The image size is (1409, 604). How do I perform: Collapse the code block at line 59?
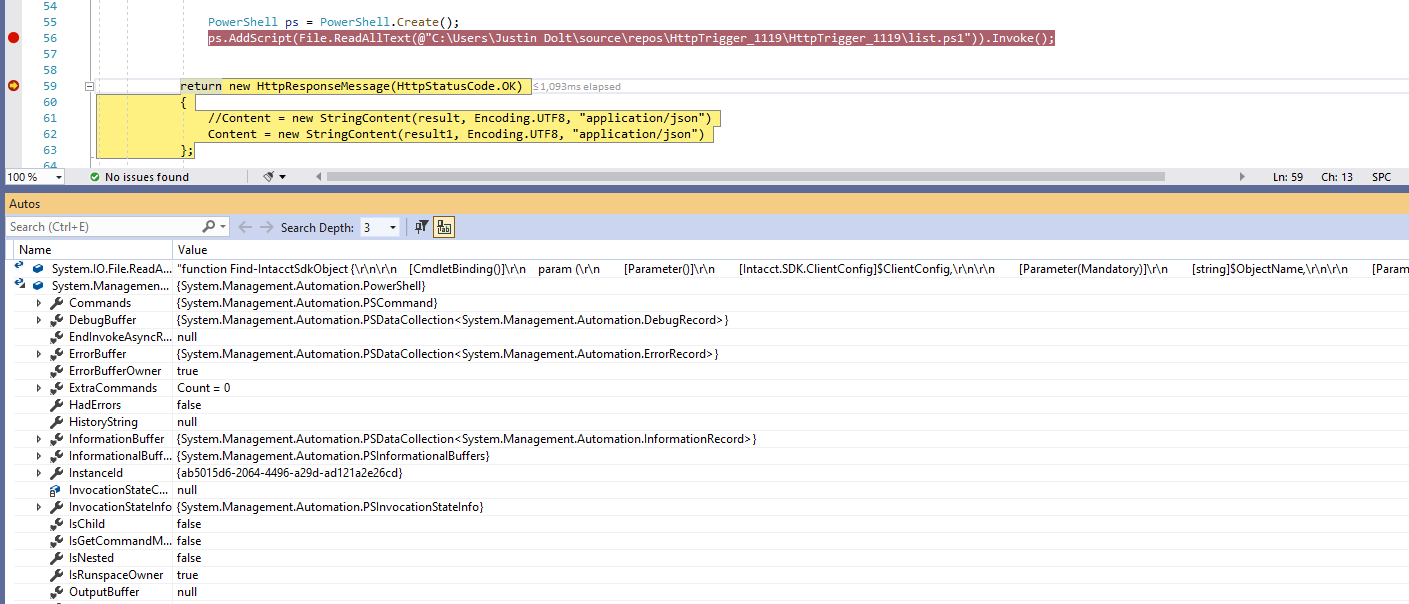pos(89,87)
